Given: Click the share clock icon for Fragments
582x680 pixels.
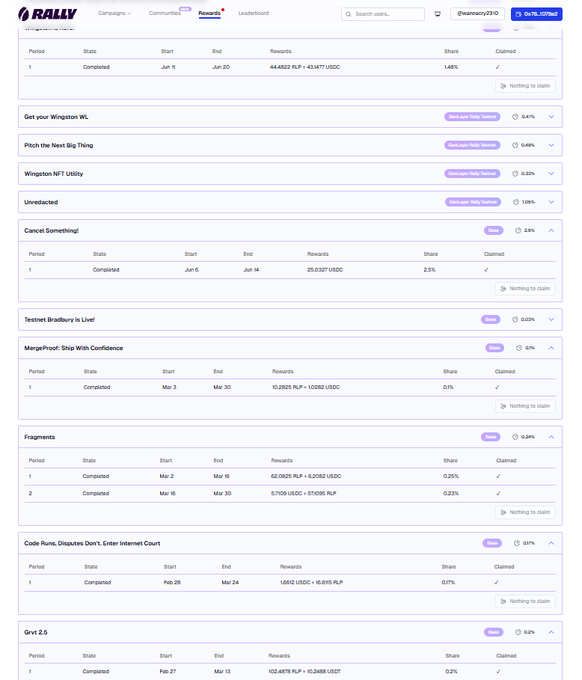Looking at the screenshot, I should click(515, 437).
